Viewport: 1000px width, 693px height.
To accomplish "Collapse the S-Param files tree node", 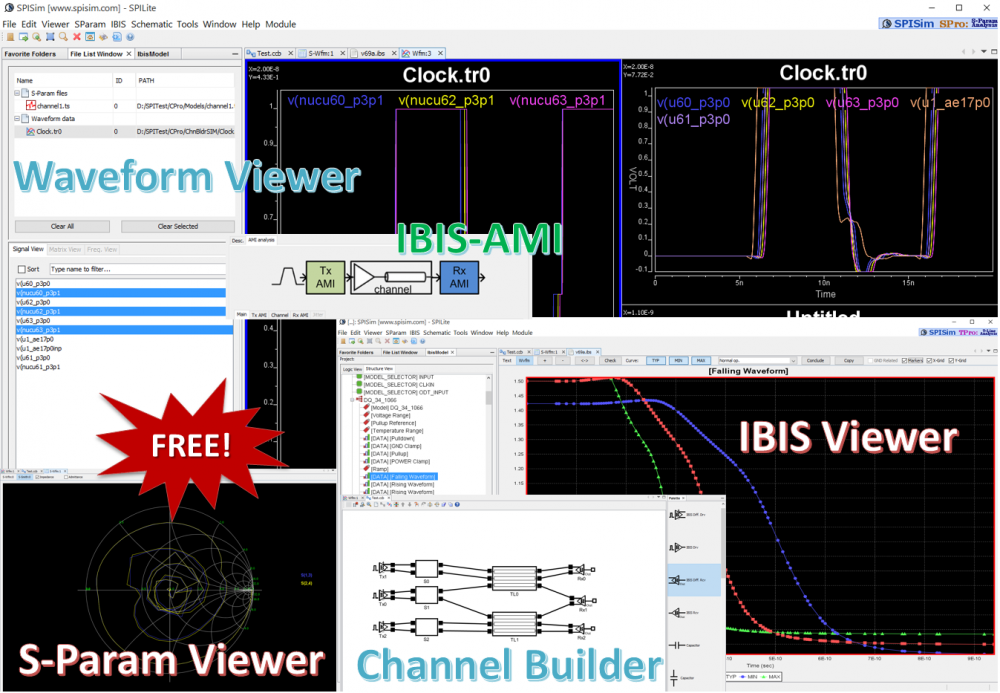I will [17, 93].
